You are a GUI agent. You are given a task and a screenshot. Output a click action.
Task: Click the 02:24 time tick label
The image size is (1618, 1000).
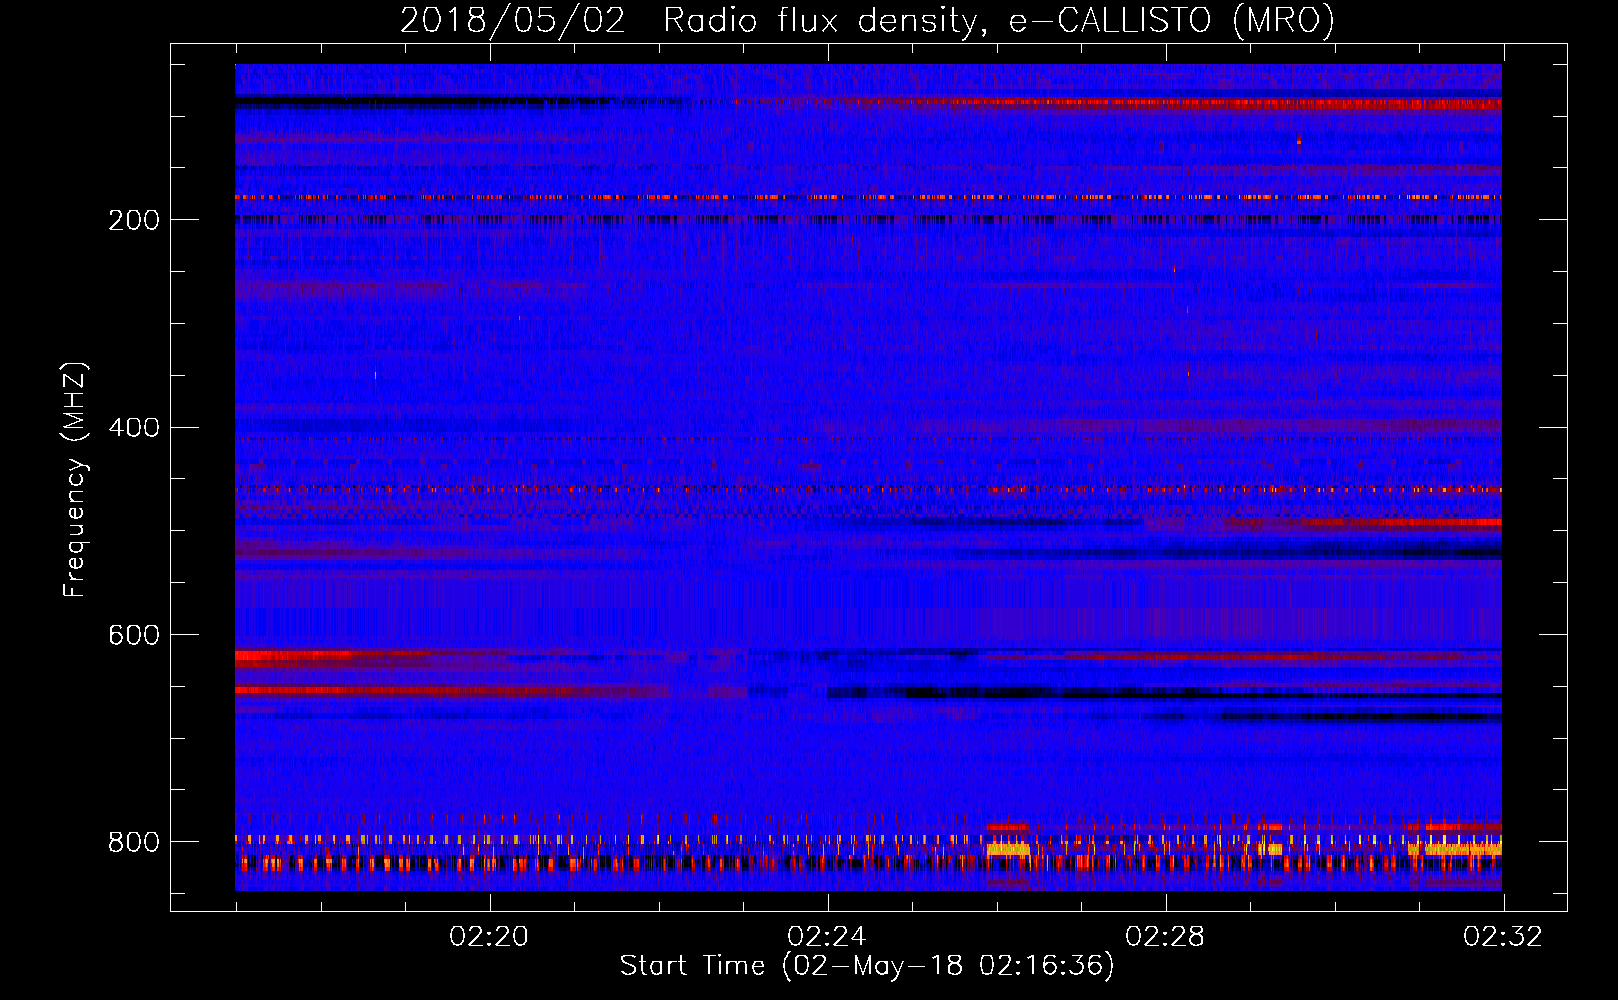(827, 936)
